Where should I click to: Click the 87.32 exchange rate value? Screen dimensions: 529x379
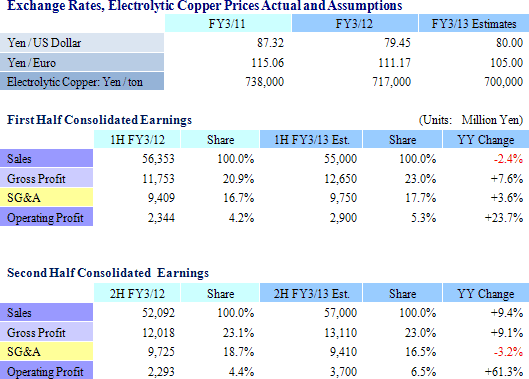[270, 43]
